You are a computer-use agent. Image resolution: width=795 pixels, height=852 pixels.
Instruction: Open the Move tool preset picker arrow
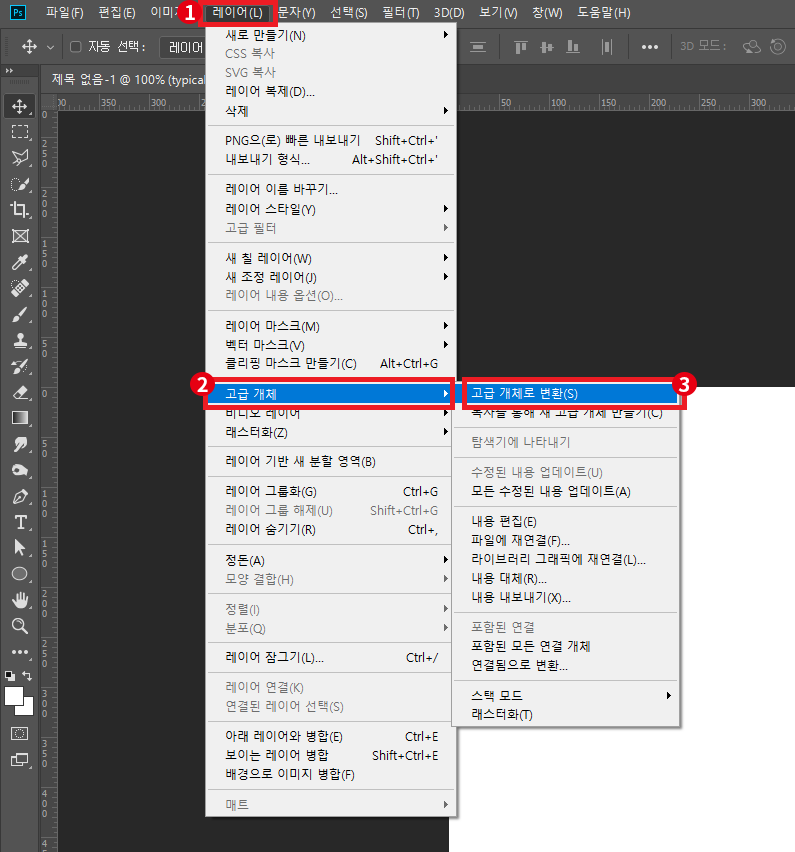click(50, 47)
